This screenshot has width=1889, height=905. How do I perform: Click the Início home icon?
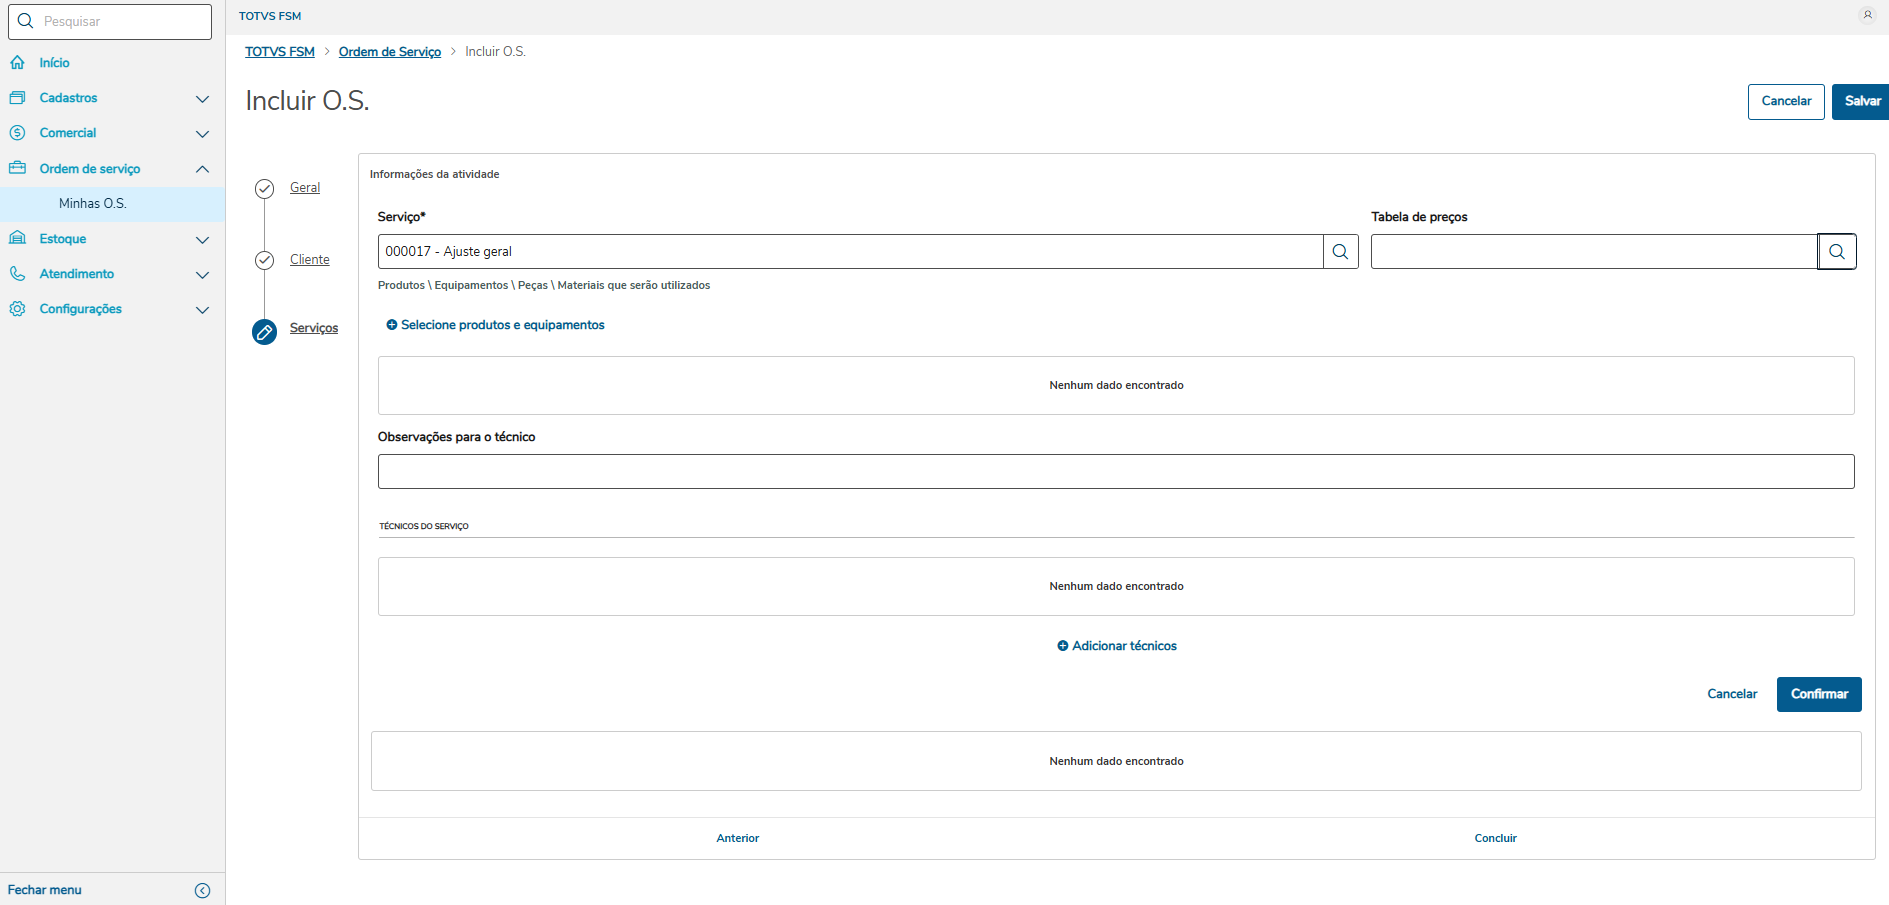(18, 63)
